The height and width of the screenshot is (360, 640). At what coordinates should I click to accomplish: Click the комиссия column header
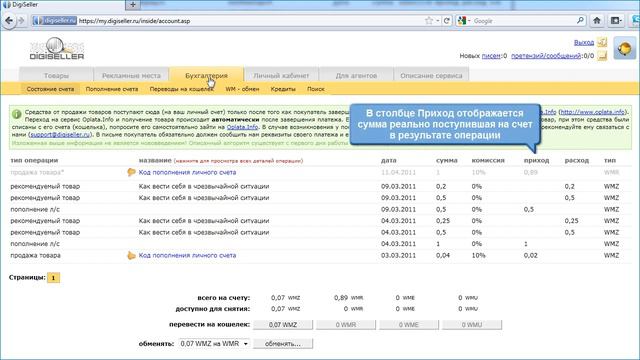pos(488,160)
